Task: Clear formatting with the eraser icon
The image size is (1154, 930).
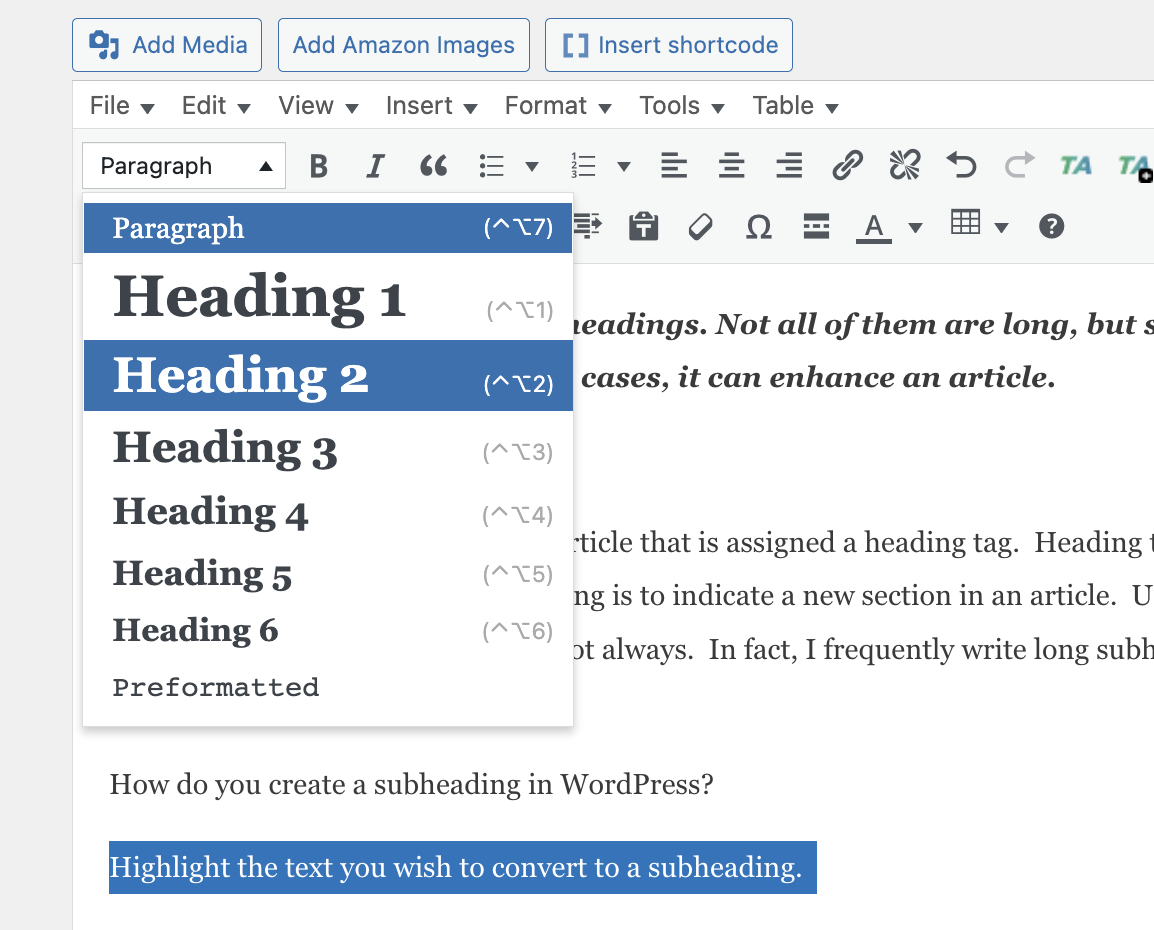Action: coord(701,227)
